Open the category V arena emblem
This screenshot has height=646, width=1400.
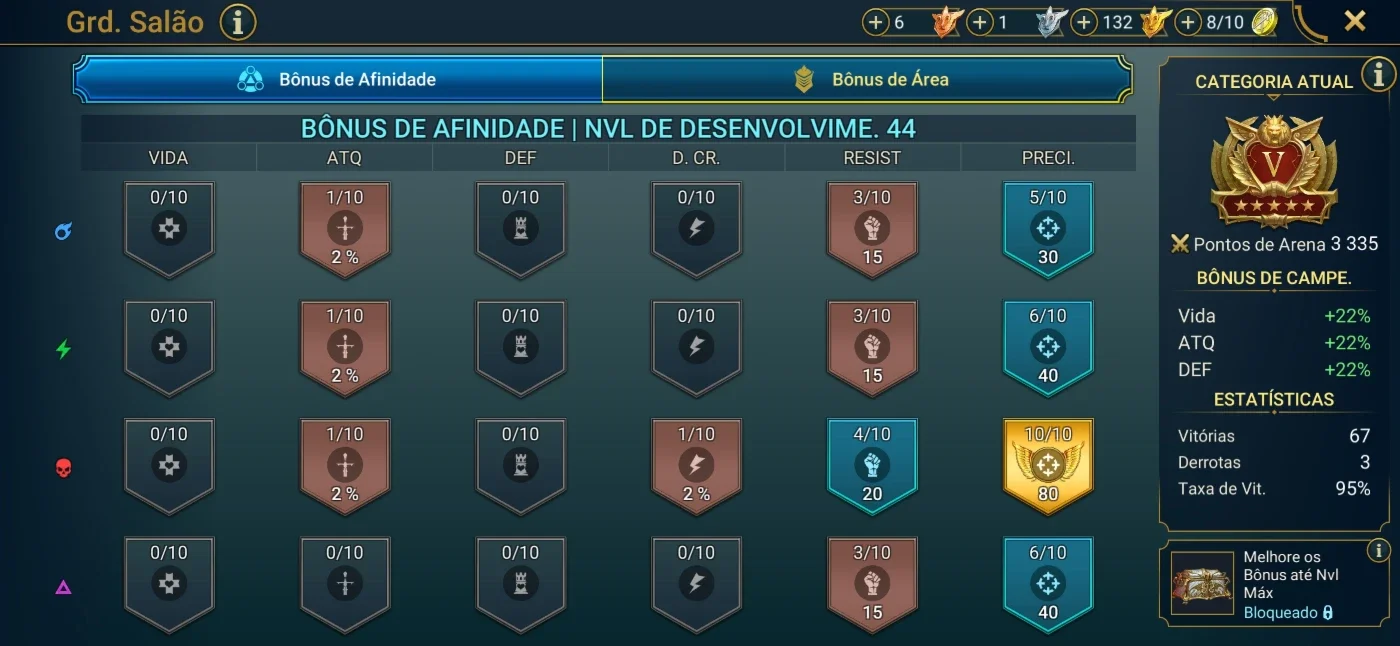click(1273, 170)
